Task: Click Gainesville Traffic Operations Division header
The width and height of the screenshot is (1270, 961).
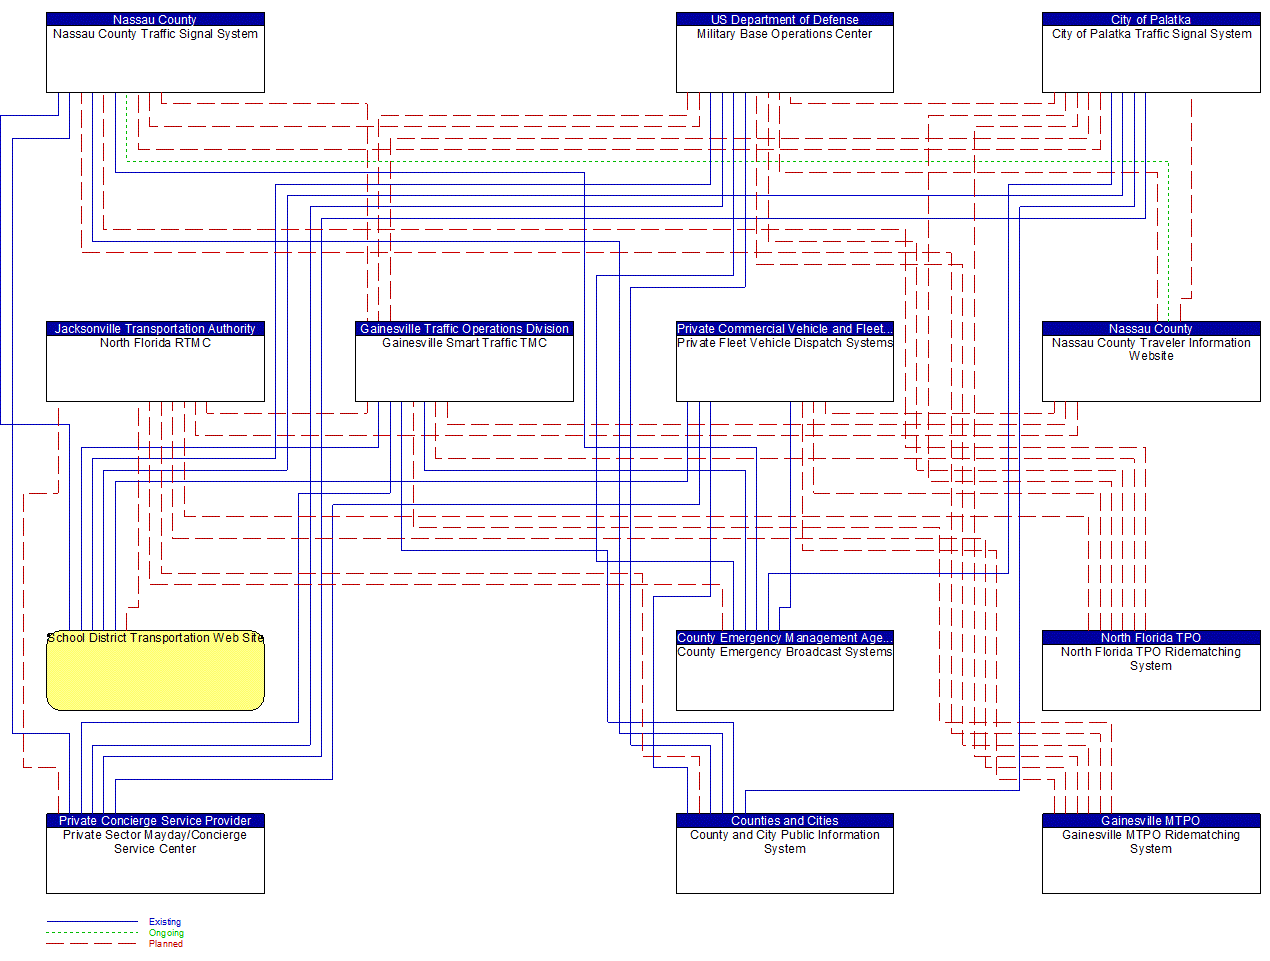Action: coord(464,328)
